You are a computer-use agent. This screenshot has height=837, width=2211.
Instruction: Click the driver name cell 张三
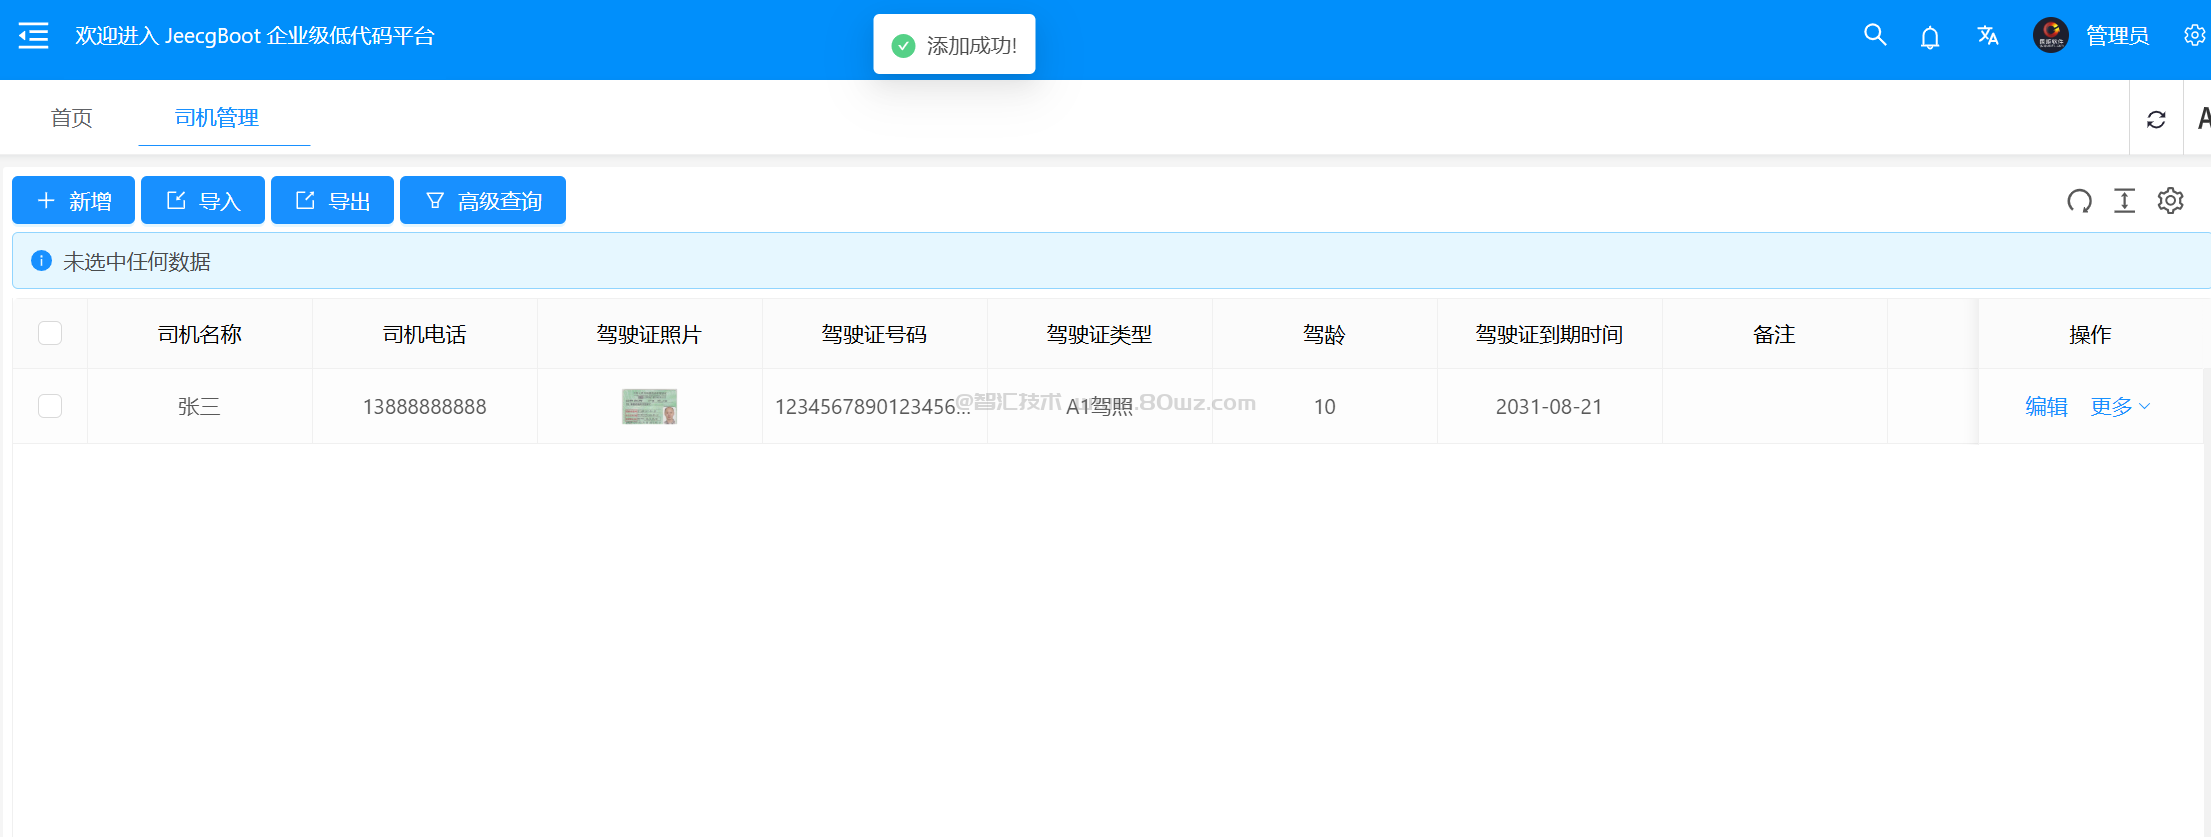click(x=199, y=406)
